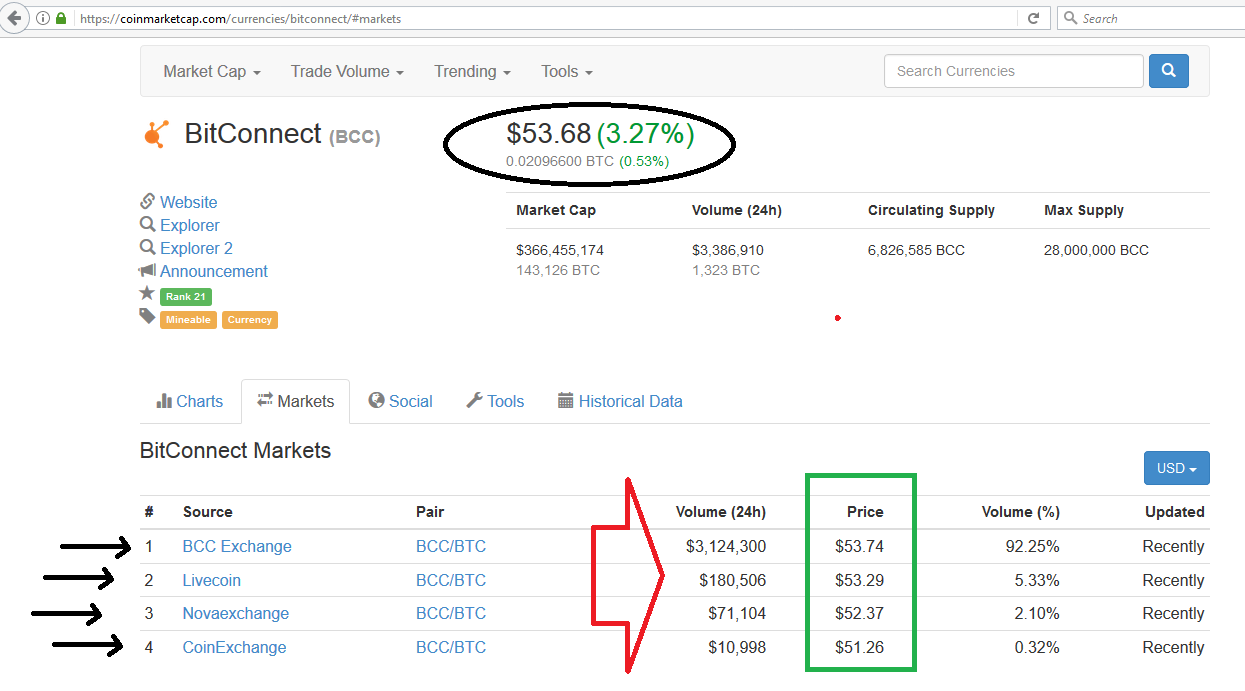Click the blue search magnifier button
The image size is (1245, 691).
click(1169, 71)
